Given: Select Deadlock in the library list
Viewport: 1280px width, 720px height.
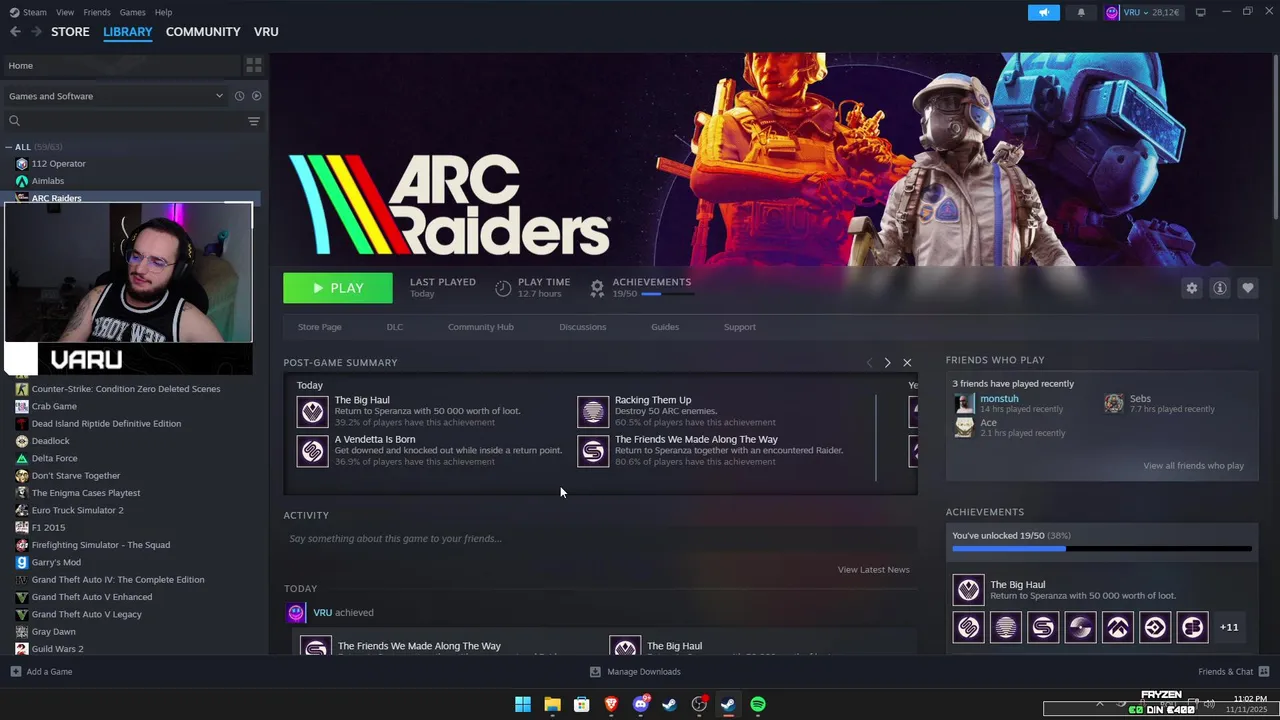Looking at the screenshot, I should pos(50,441).
